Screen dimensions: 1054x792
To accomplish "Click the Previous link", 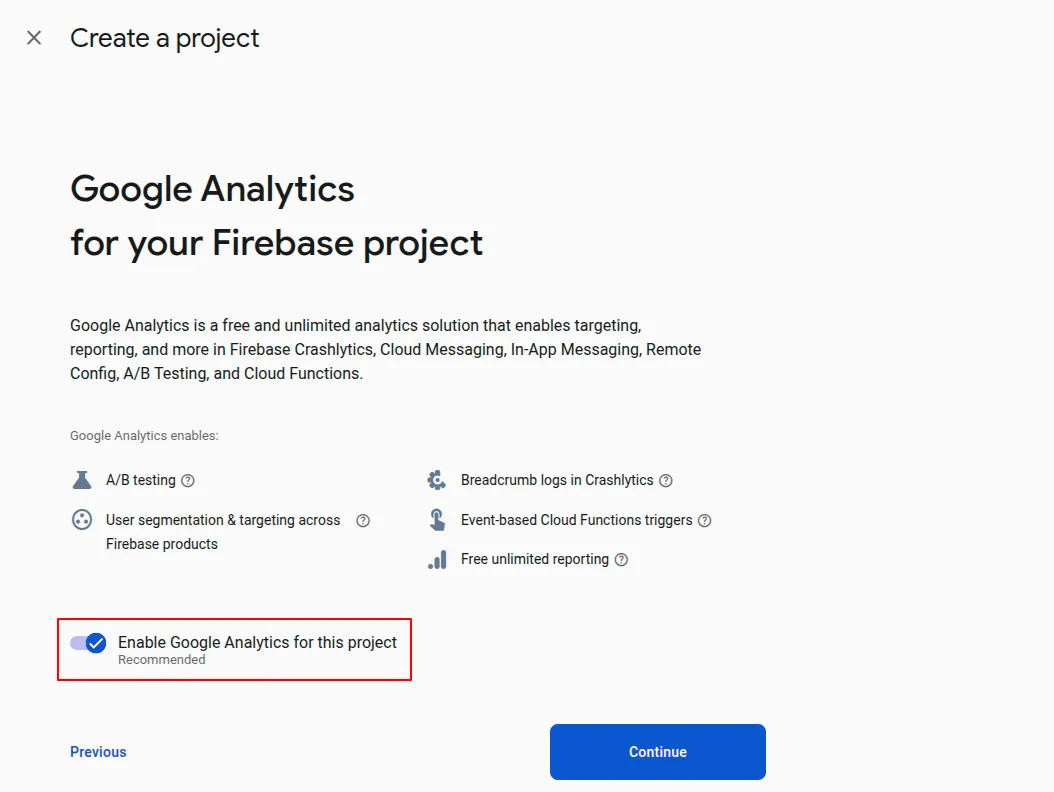I will (97, 751).
